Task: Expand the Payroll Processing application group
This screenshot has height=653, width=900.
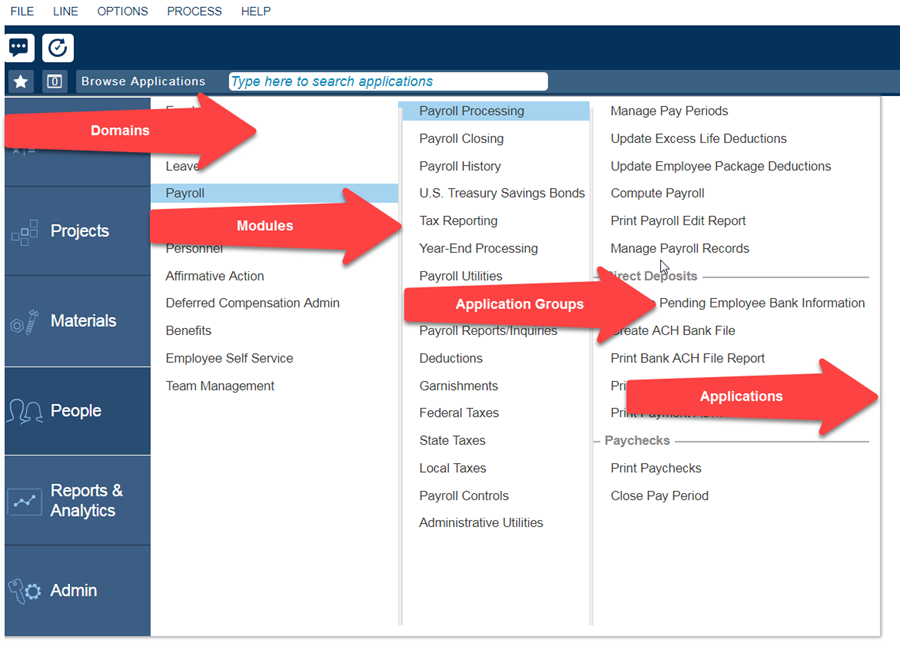Action: (471, 111)
